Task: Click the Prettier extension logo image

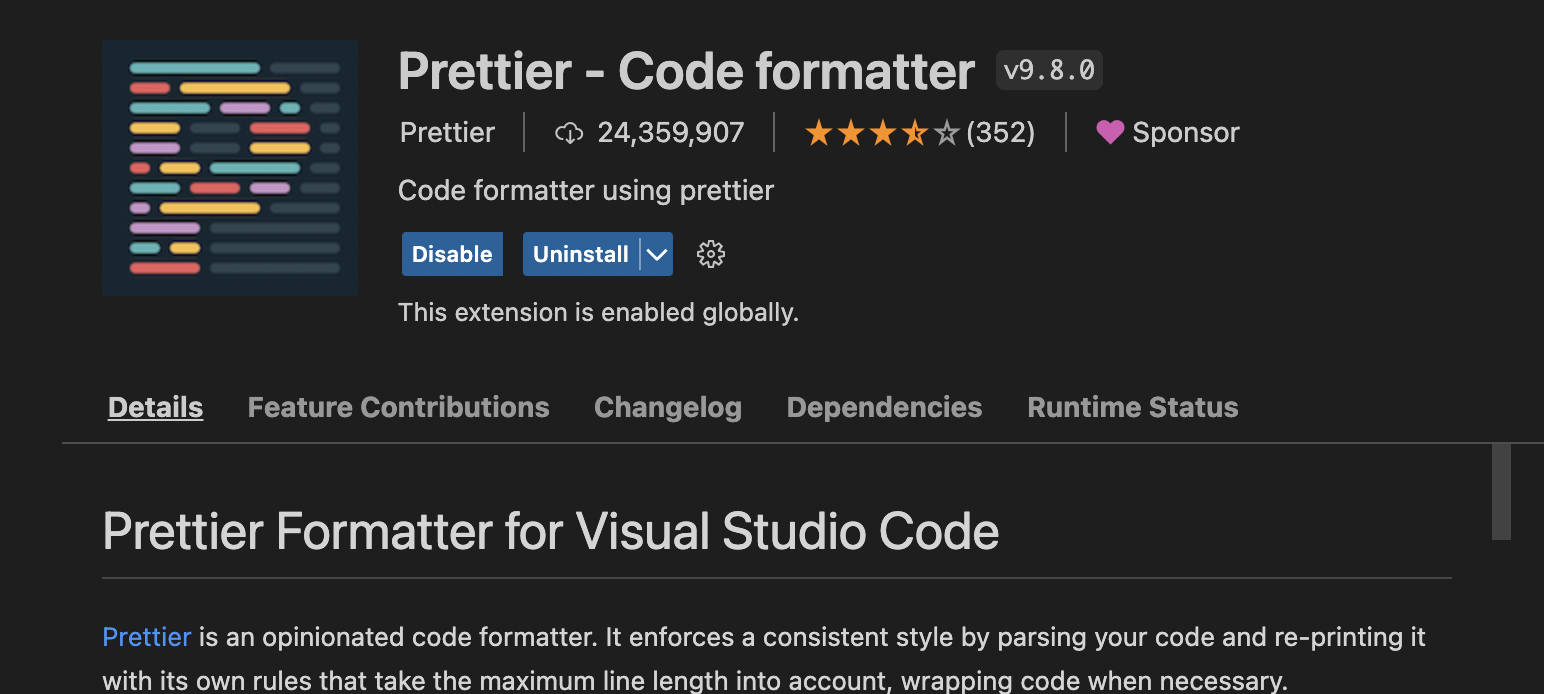Action: click(230, 168)
